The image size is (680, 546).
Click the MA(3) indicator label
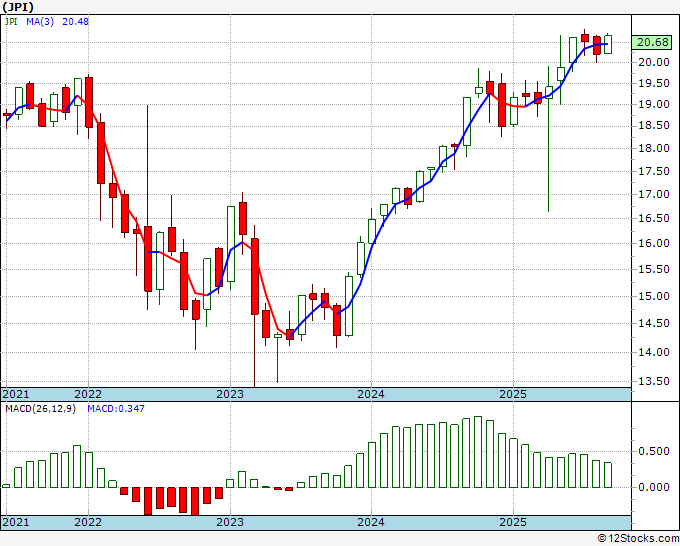pyautogui.click(x=40, y=21)
